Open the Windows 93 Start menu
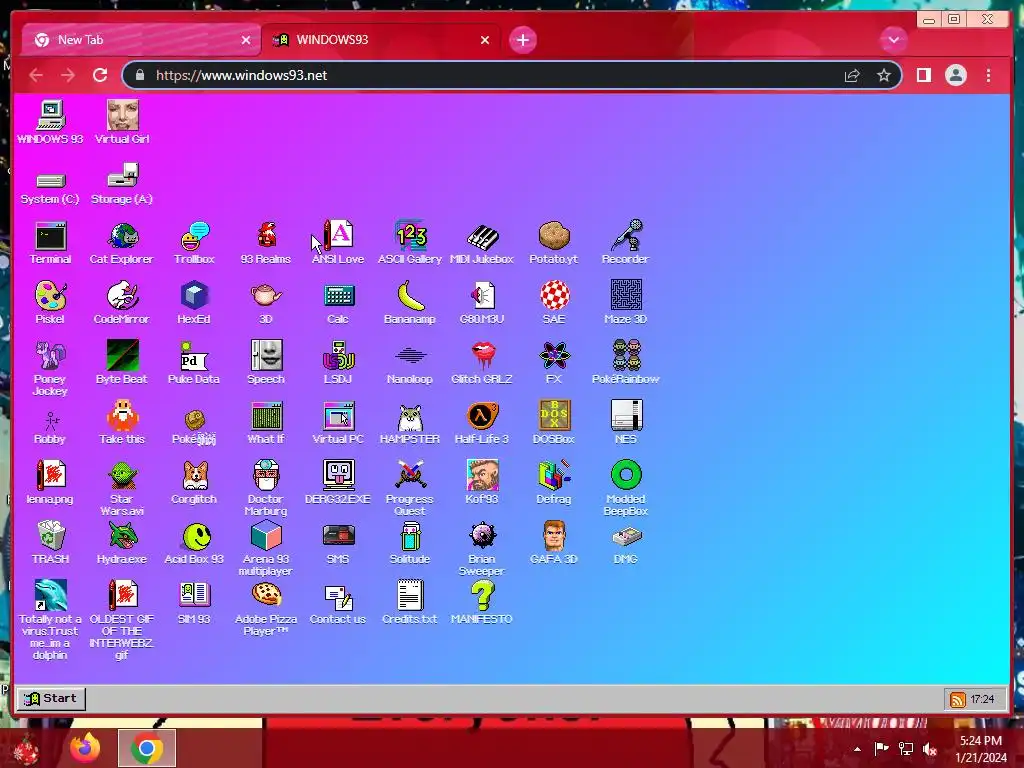 (51, 699)
